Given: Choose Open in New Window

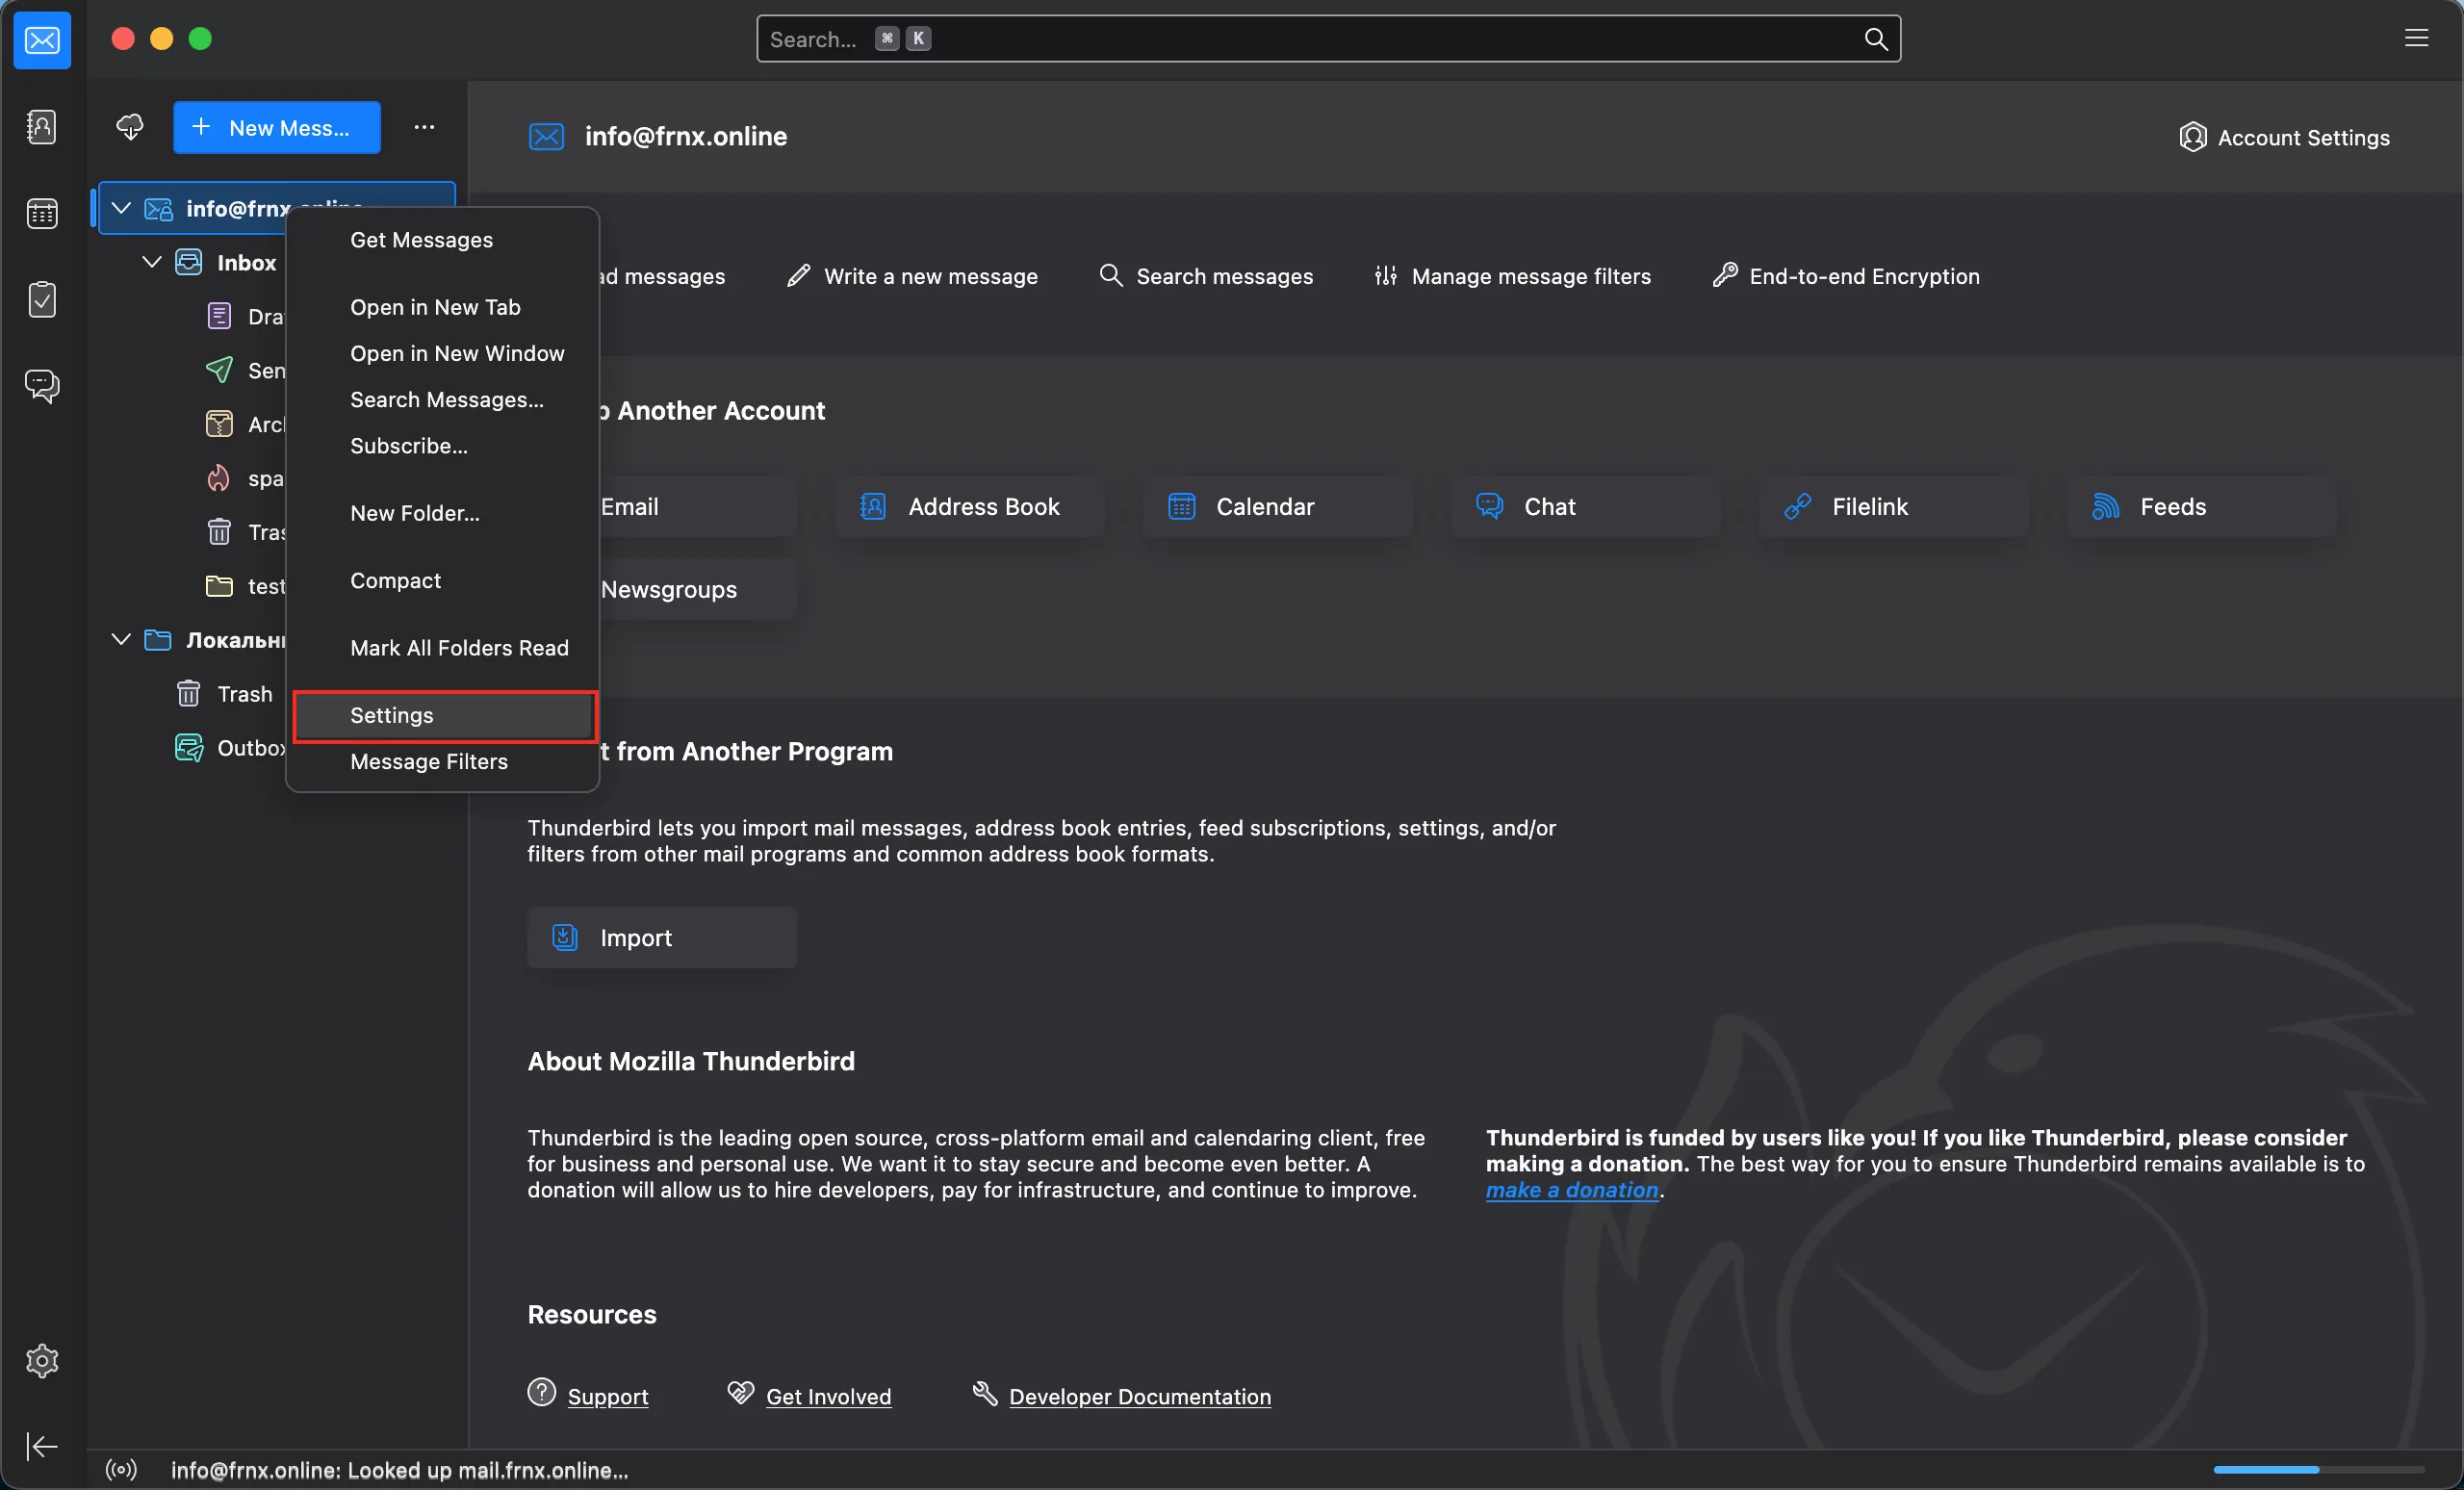Looking at the screenshot, I should click(x=443, y=353).
